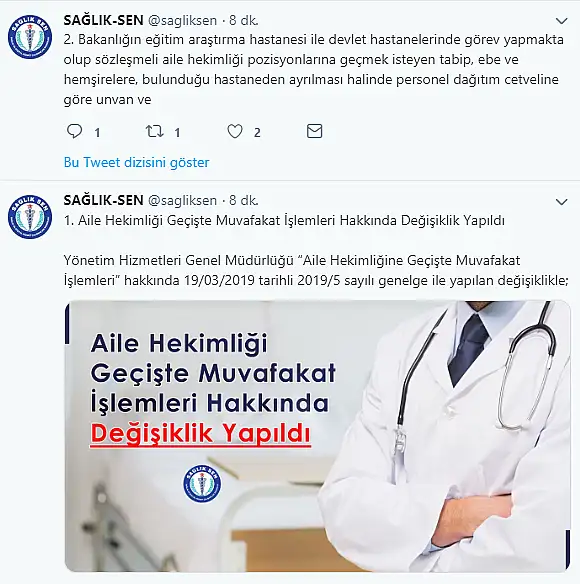The height and width of the screenshot is (584, 580).
Task: Click the retweet count on first tweet
Action: click(x=177, y=133)
